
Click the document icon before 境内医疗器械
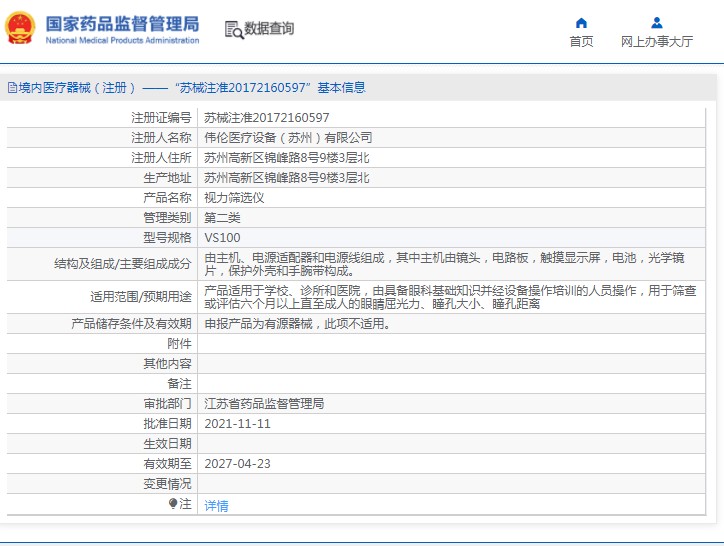click(11, 88)
